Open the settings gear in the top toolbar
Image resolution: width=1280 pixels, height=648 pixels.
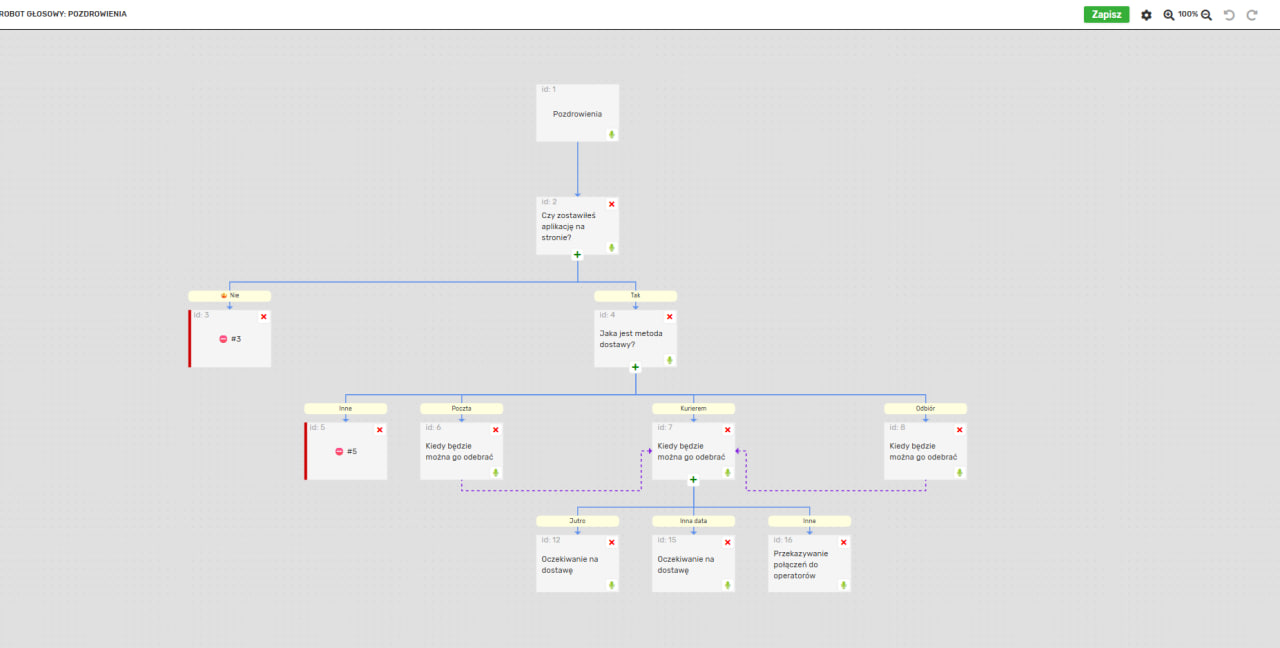pyautogui.click(x=1146, y=15)
